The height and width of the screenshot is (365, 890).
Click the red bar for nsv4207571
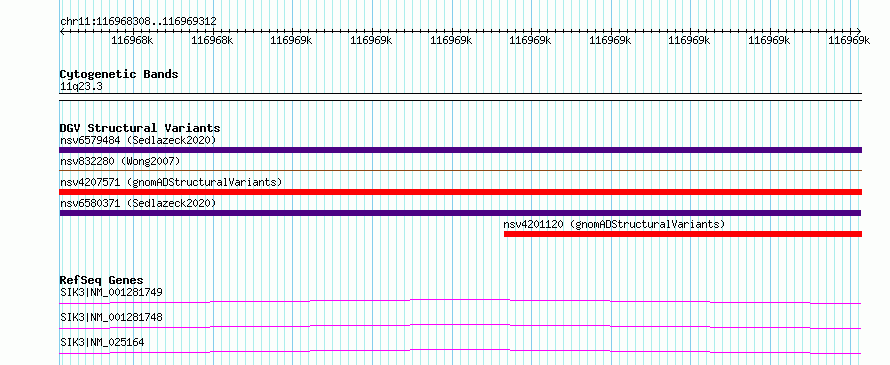click(x=460, y=192)
